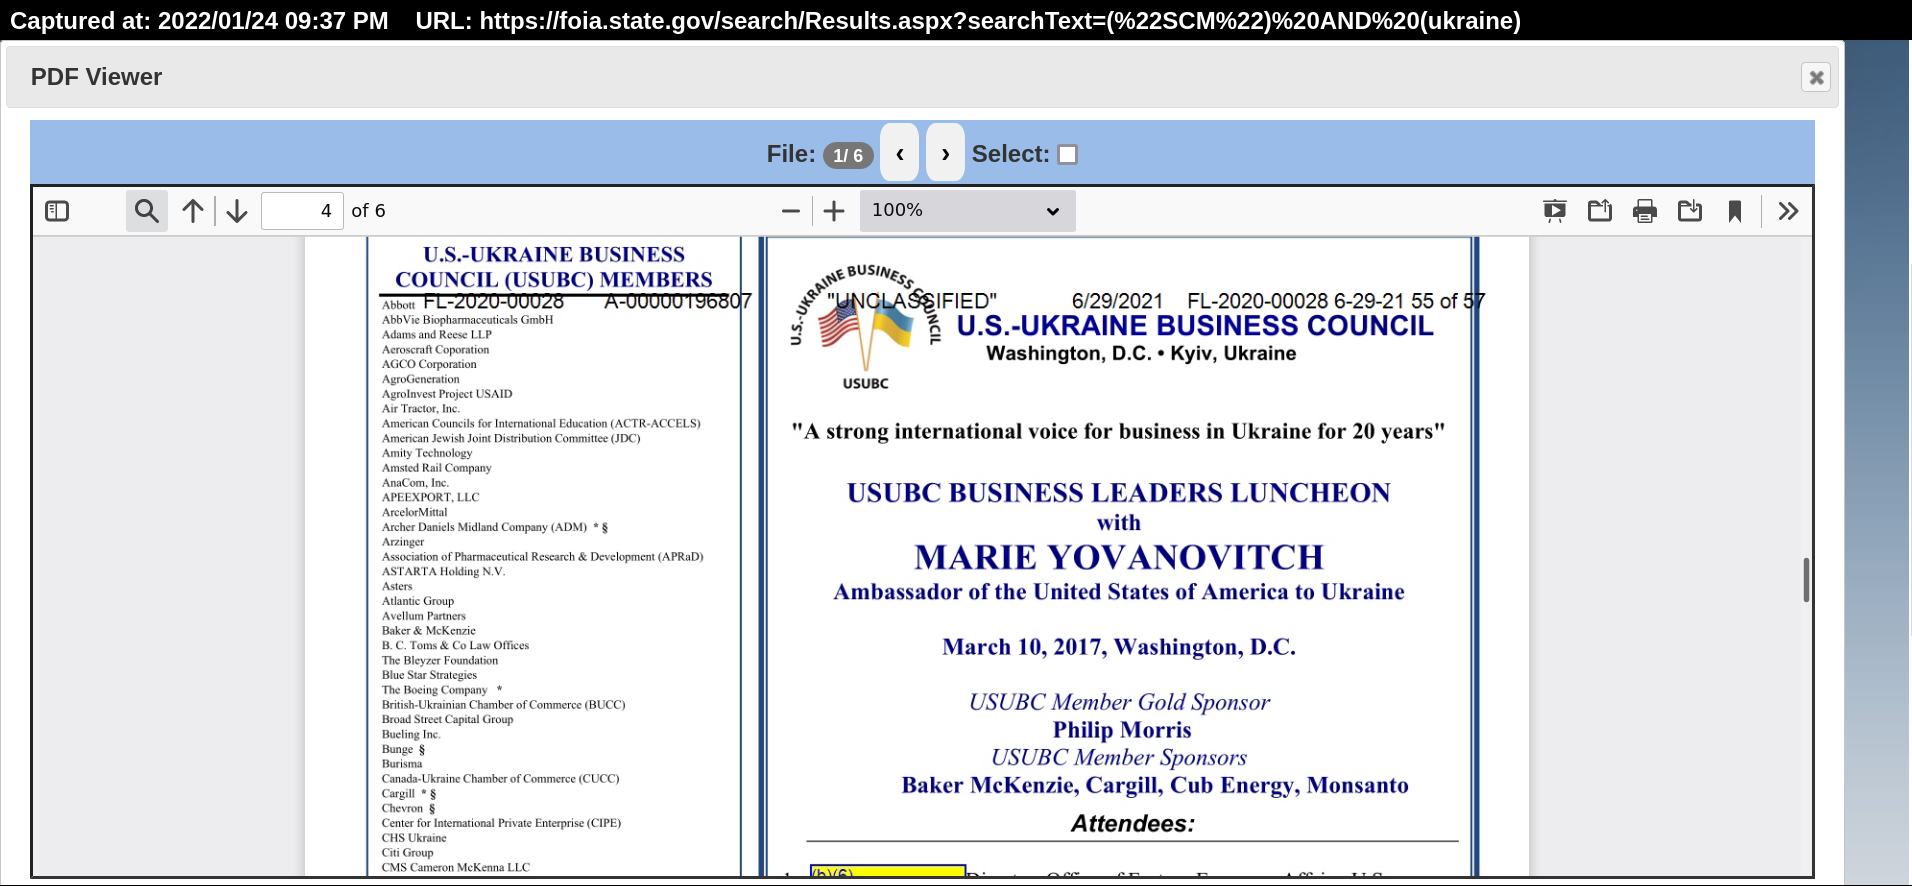Click 'of 6' total page count label
1912x886 pixels.
coord(368,211)
